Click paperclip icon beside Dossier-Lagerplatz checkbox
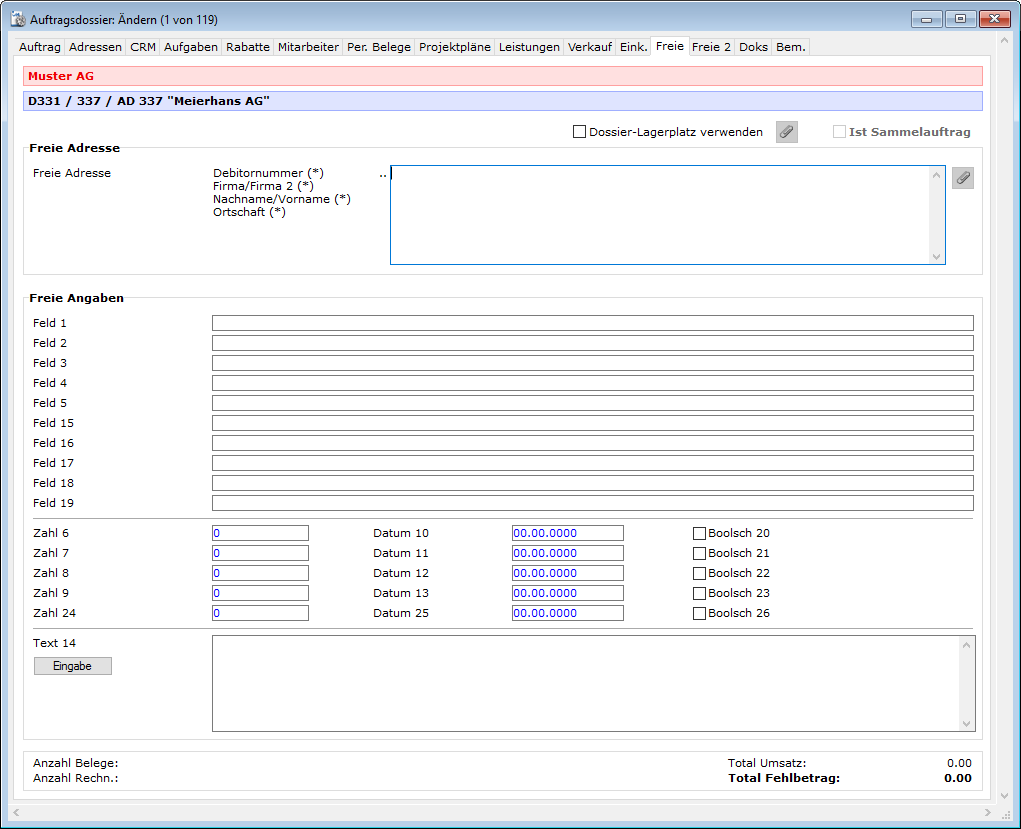This screenshot has height=829, width=1021. pos(787,132)
